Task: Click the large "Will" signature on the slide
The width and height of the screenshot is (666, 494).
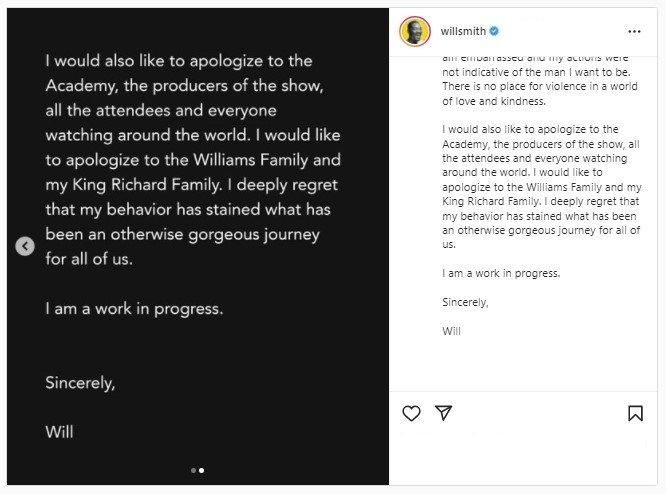Action: (x=59, y=432)
